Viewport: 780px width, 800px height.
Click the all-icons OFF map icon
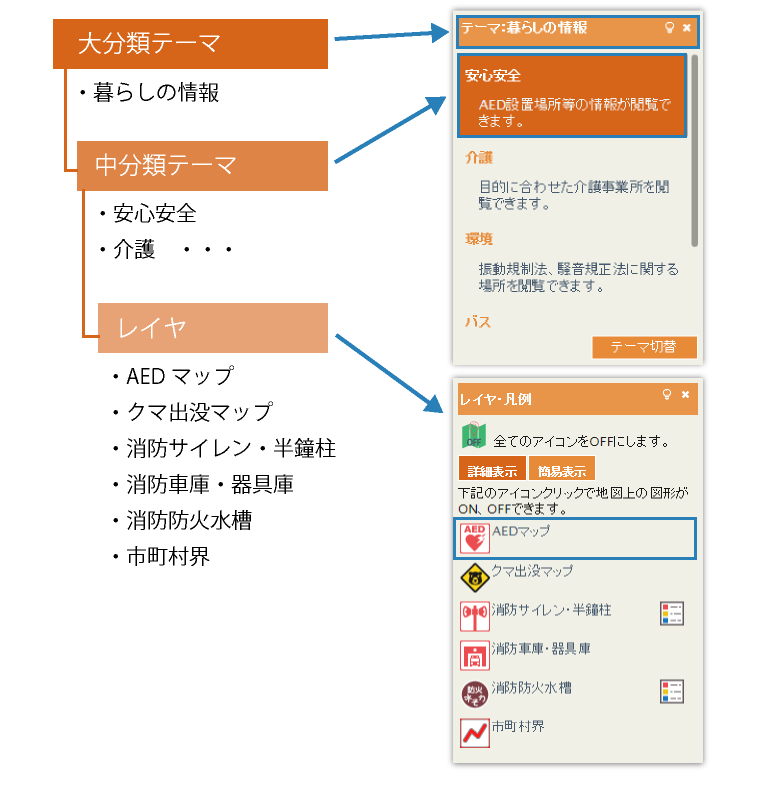click(x=473, y=436)
